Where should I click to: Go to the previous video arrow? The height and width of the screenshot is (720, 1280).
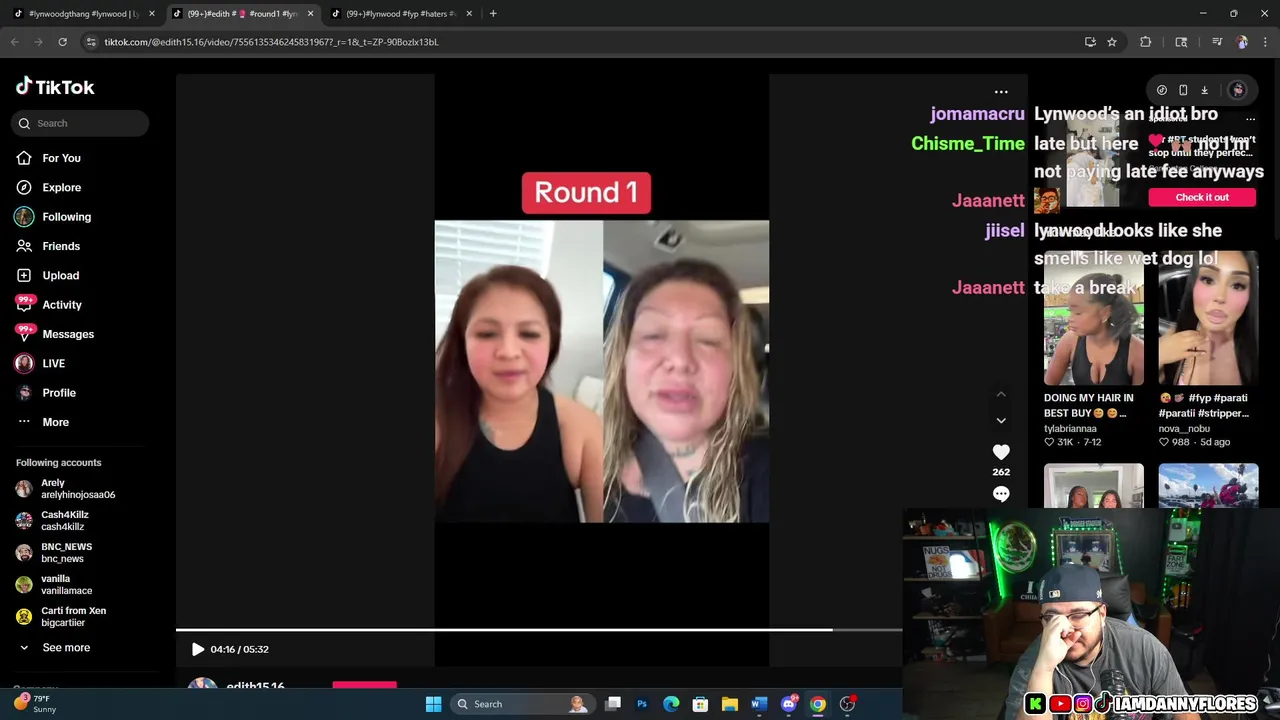1001,394
